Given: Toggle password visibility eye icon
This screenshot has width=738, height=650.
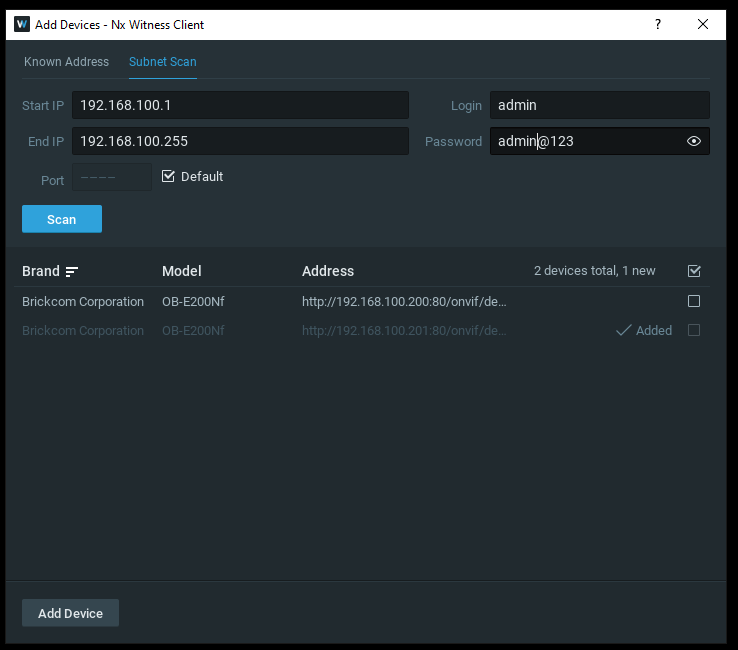Looking at the screenshot, I should pyautogui.click(x=694, y=142).
